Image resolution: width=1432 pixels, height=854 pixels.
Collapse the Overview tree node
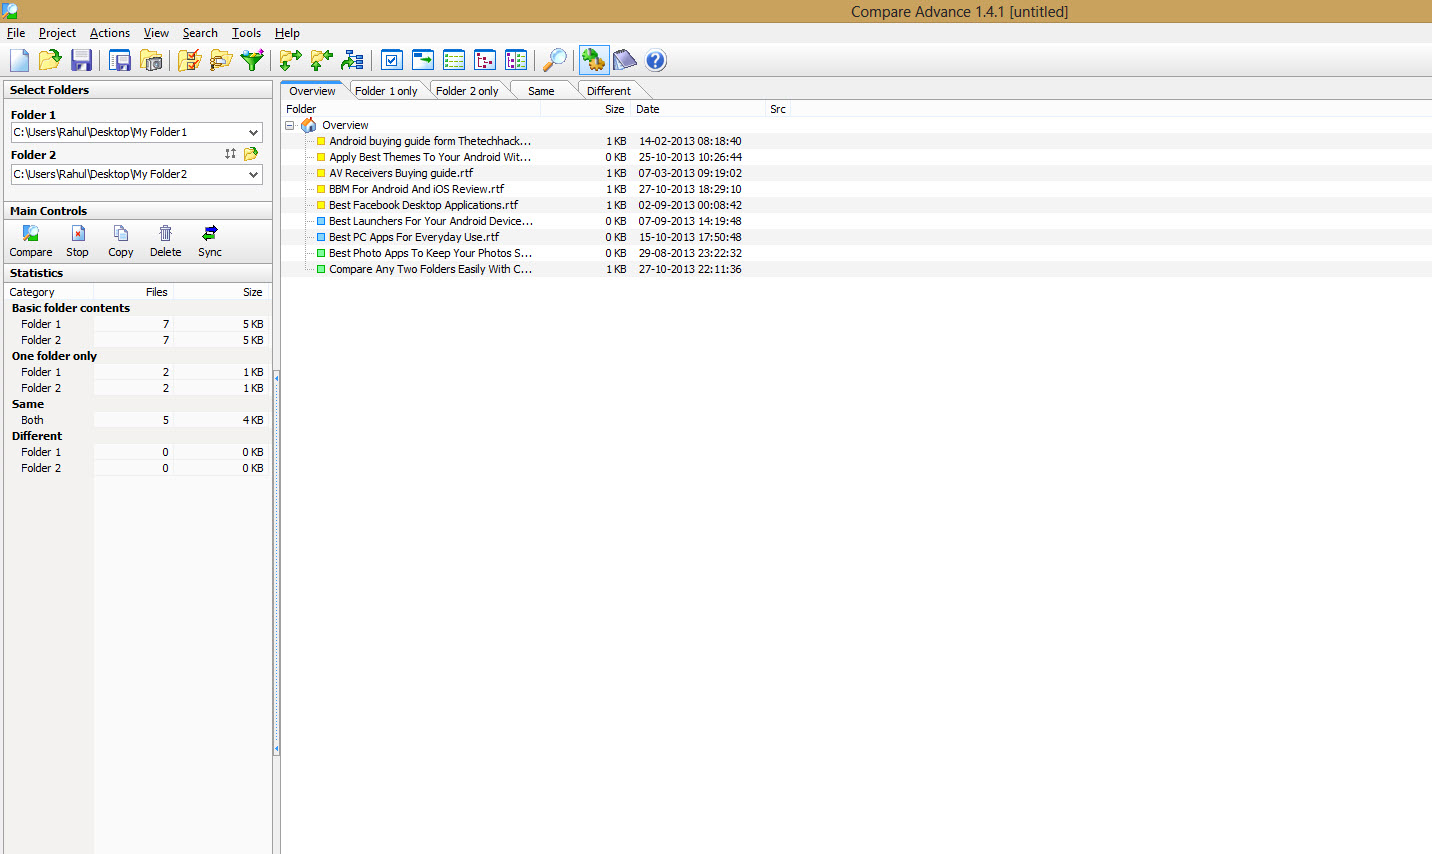(290, 125)
